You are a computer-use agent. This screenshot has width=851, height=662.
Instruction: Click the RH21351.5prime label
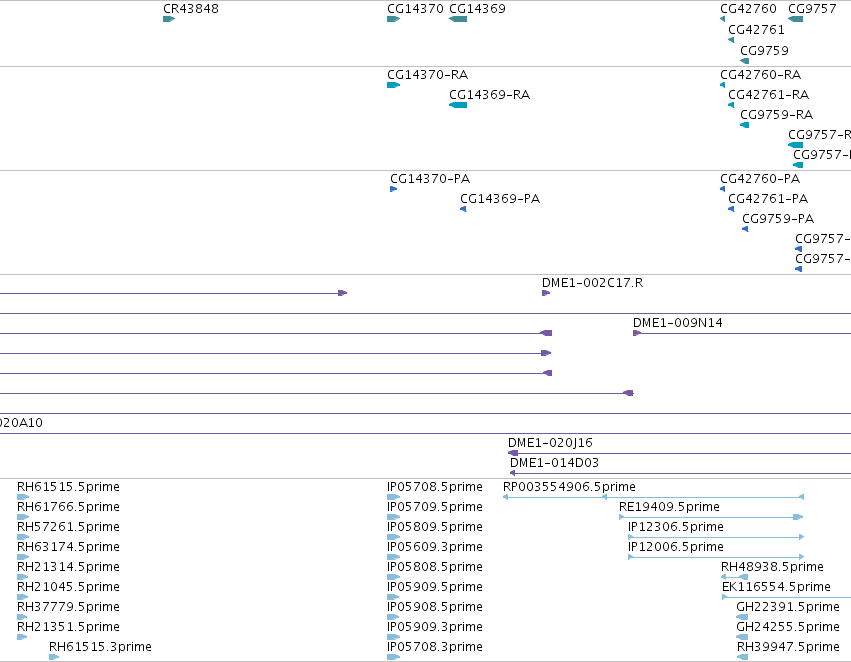pos(68,627)
